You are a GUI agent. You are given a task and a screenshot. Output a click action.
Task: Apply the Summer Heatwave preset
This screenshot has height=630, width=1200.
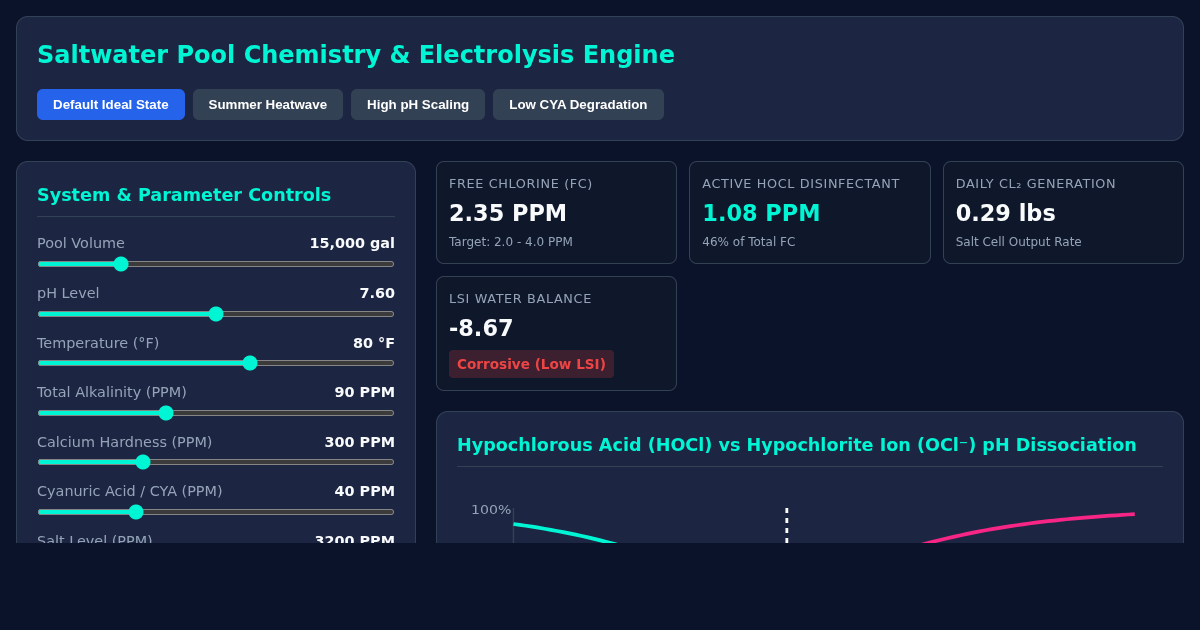pyautogui.click(x=268, y=104)
